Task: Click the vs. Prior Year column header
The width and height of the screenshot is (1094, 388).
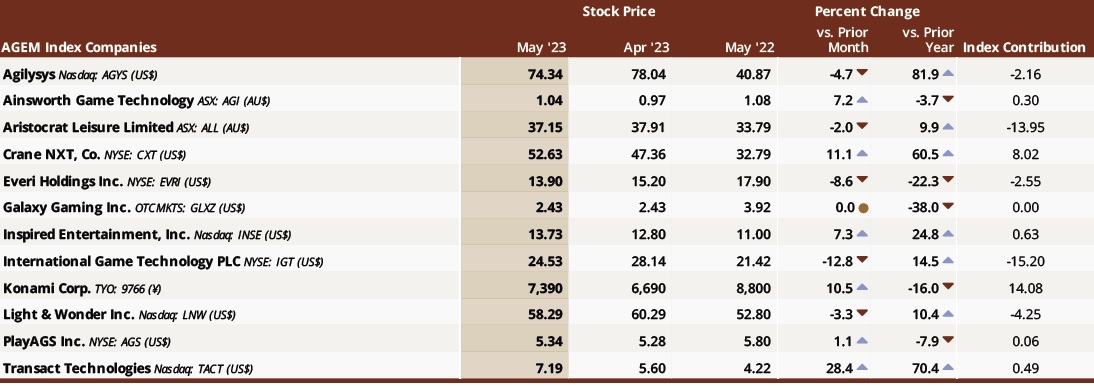Action: point(928,40)
